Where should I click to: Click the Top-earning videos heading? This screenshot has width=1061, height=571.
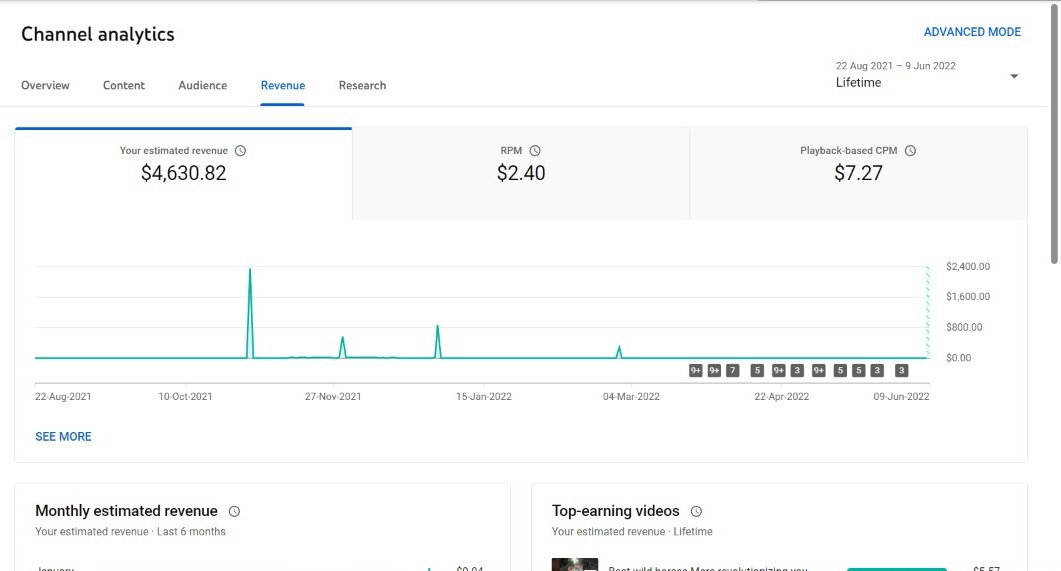(x=615, y=511)
